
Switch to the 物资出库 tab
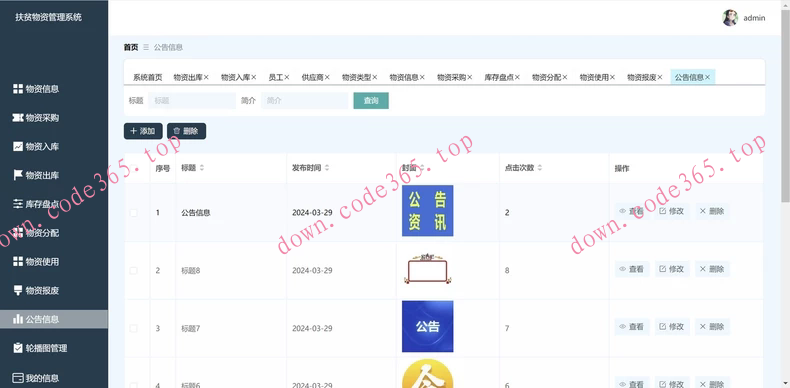[x=188, y=77]
